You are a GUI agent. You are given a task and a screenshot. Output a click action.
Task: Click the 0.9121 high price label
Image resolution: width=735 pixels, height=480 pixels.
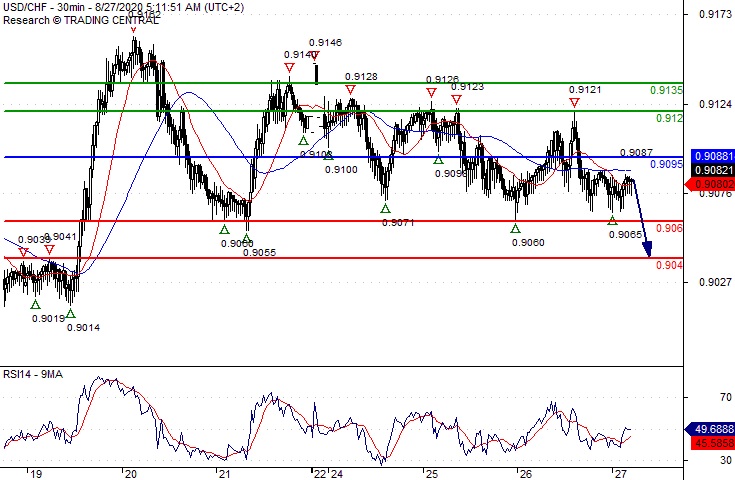(x=585, y=90)
